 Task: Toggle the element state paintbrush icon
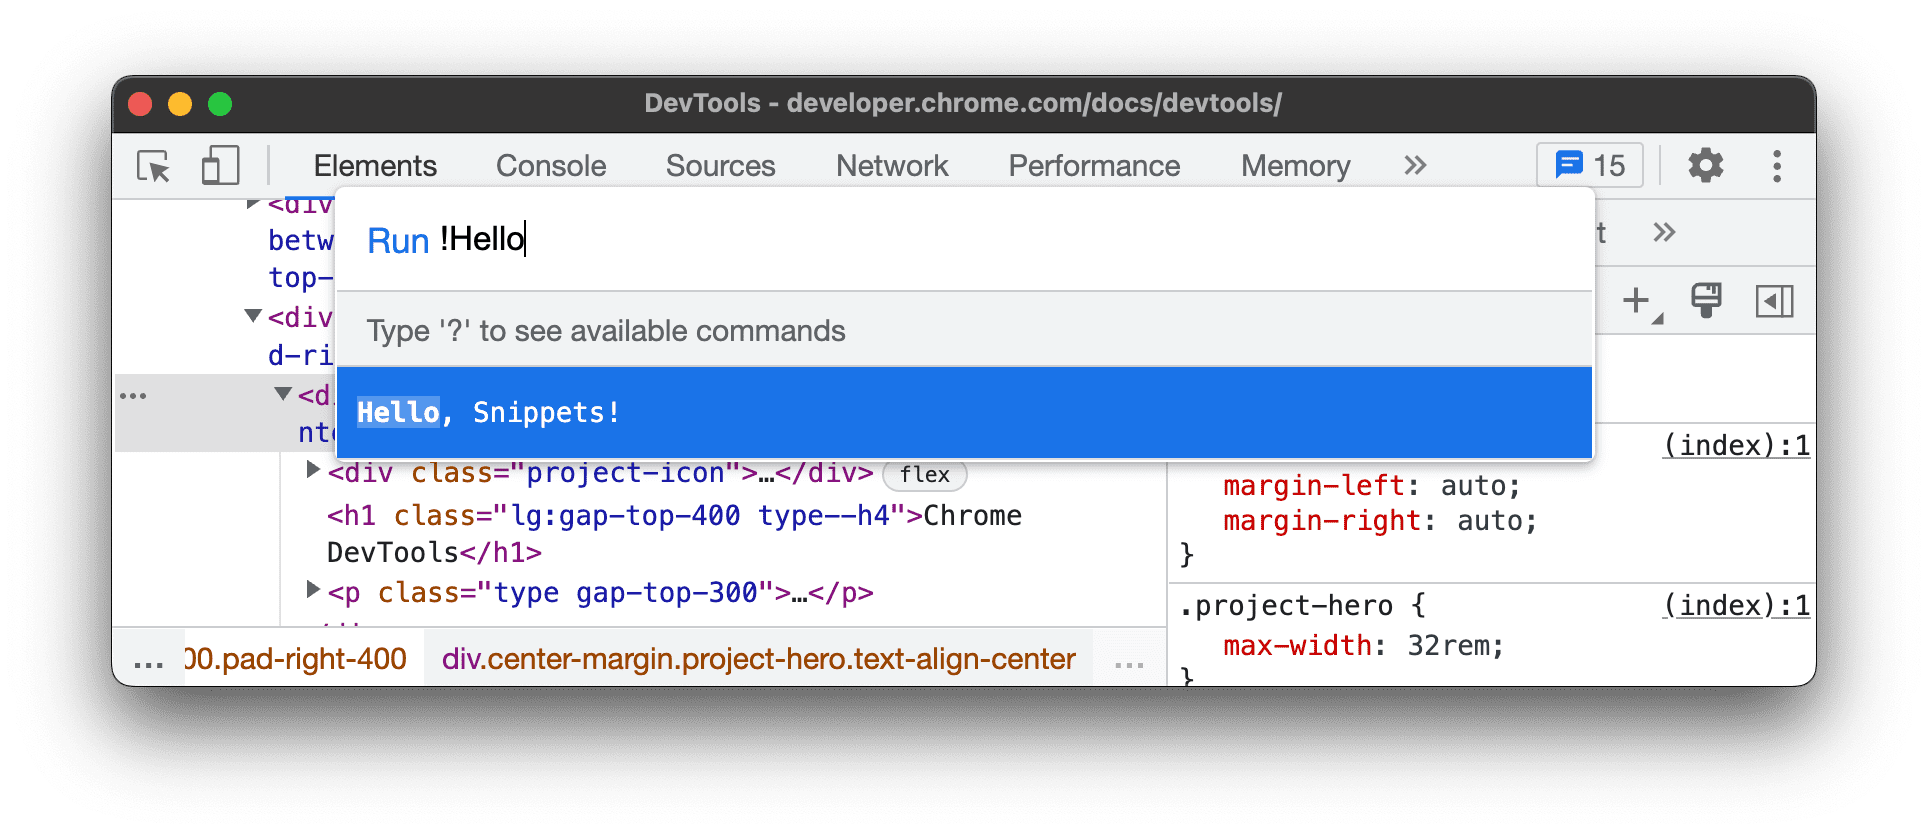click(x=1705, y=301)
